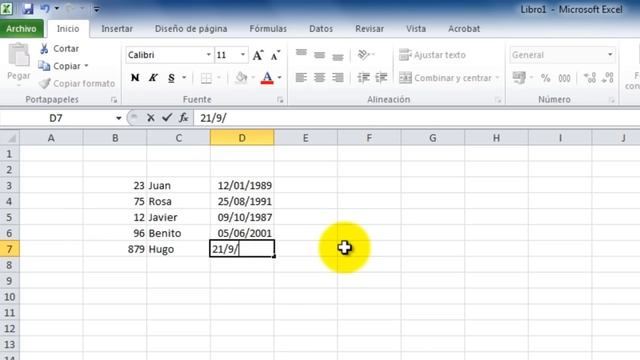640x360 pixels.
Task: Click the Name Box showing D7
Action: click(x=56, y=118)
